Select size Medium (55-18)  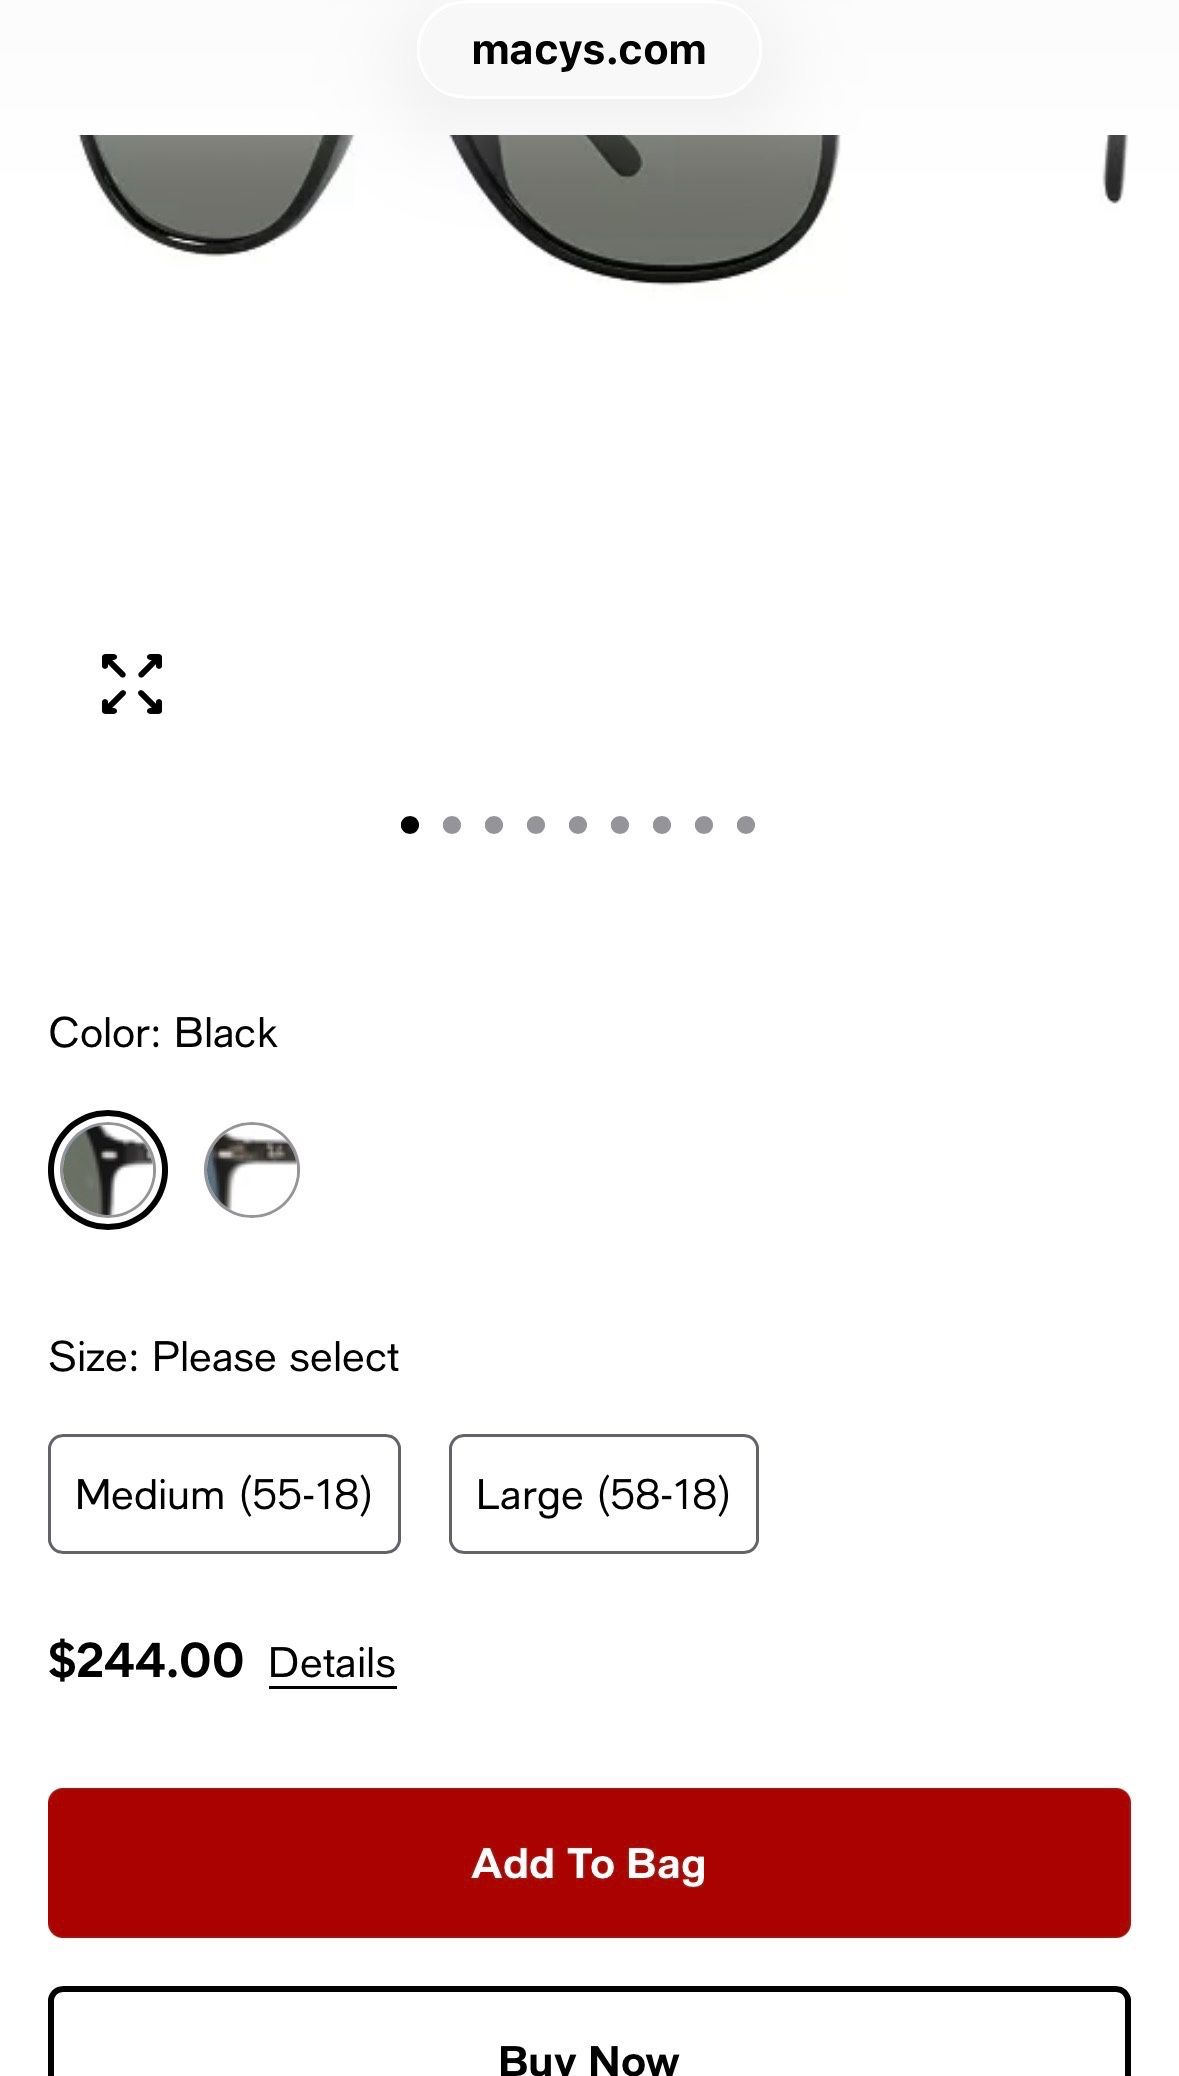[x=224, y=1494]
